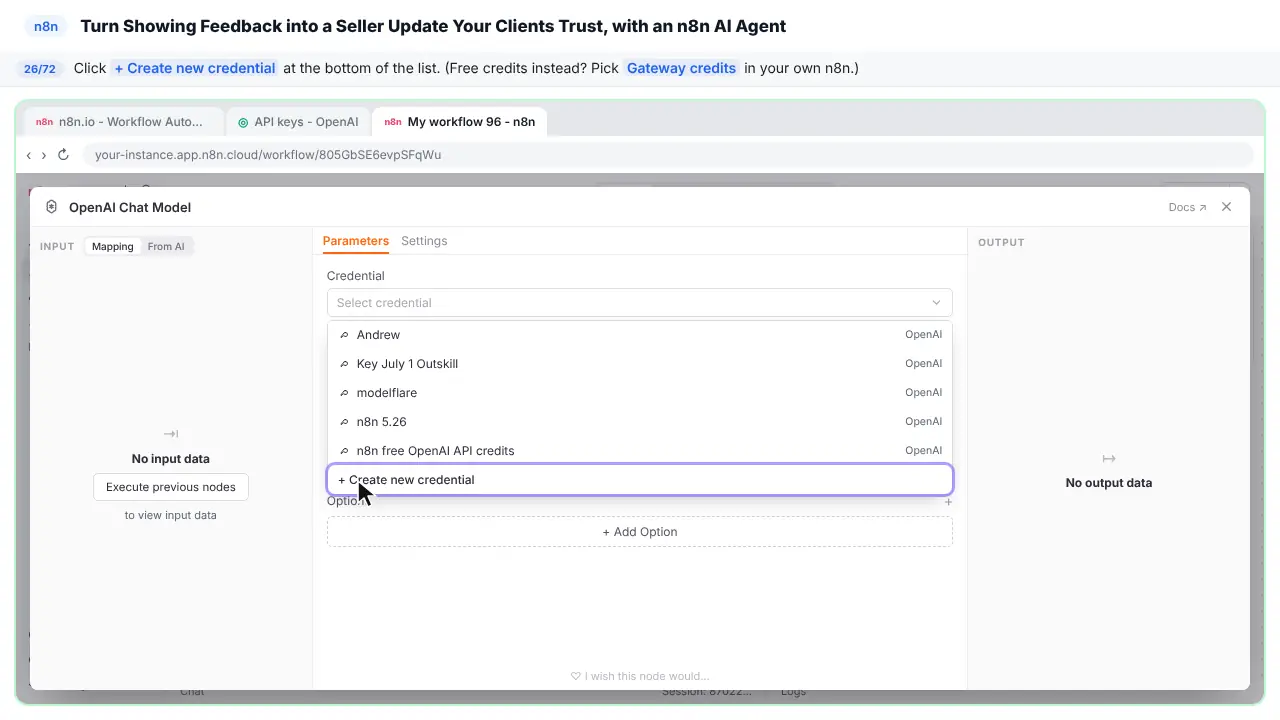
Task: Click the No input data message
Action: click(171, 459)
